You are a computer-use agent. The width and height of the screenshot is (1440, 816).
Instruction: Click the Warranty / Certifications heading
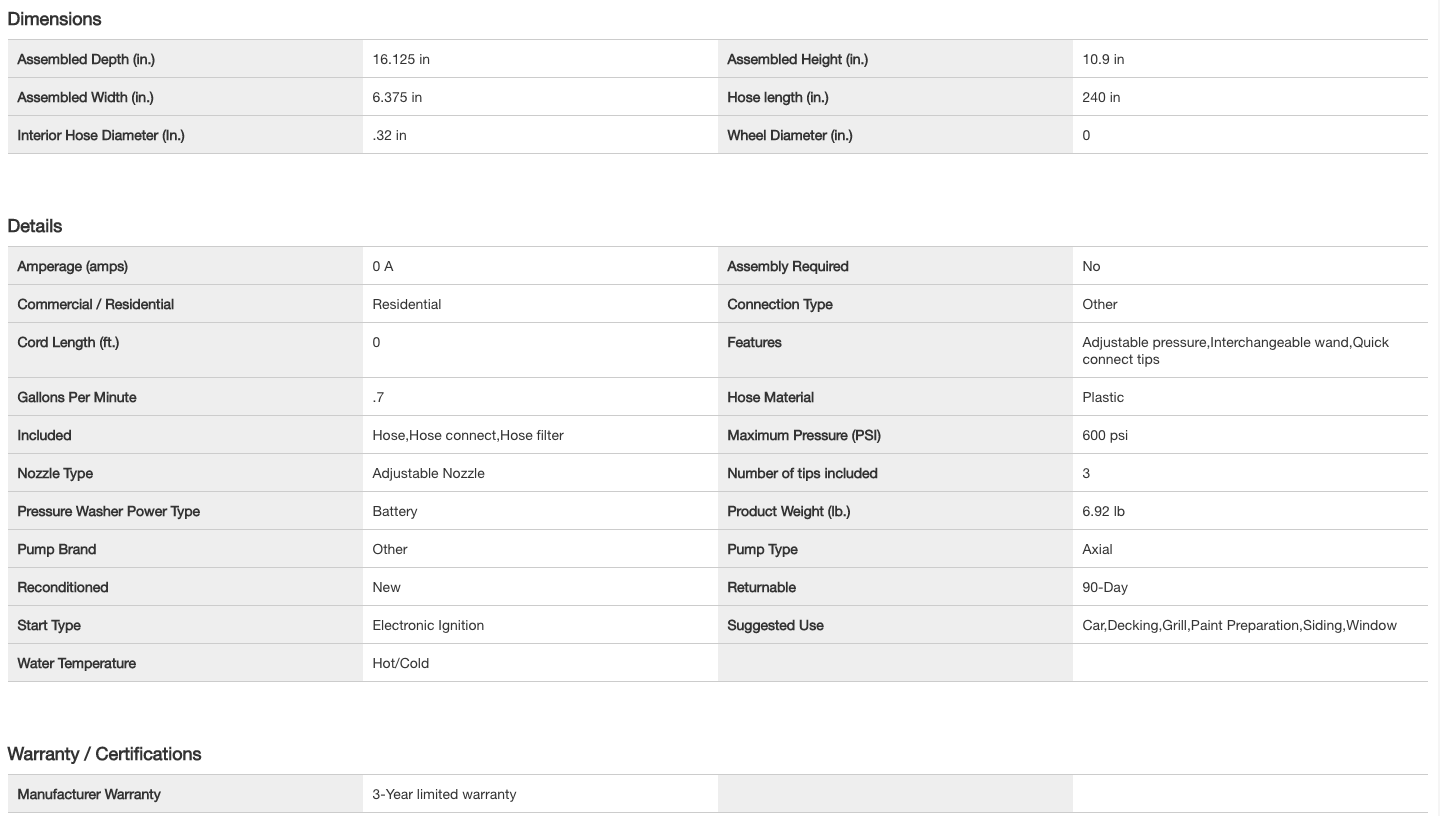click(104, 754)
